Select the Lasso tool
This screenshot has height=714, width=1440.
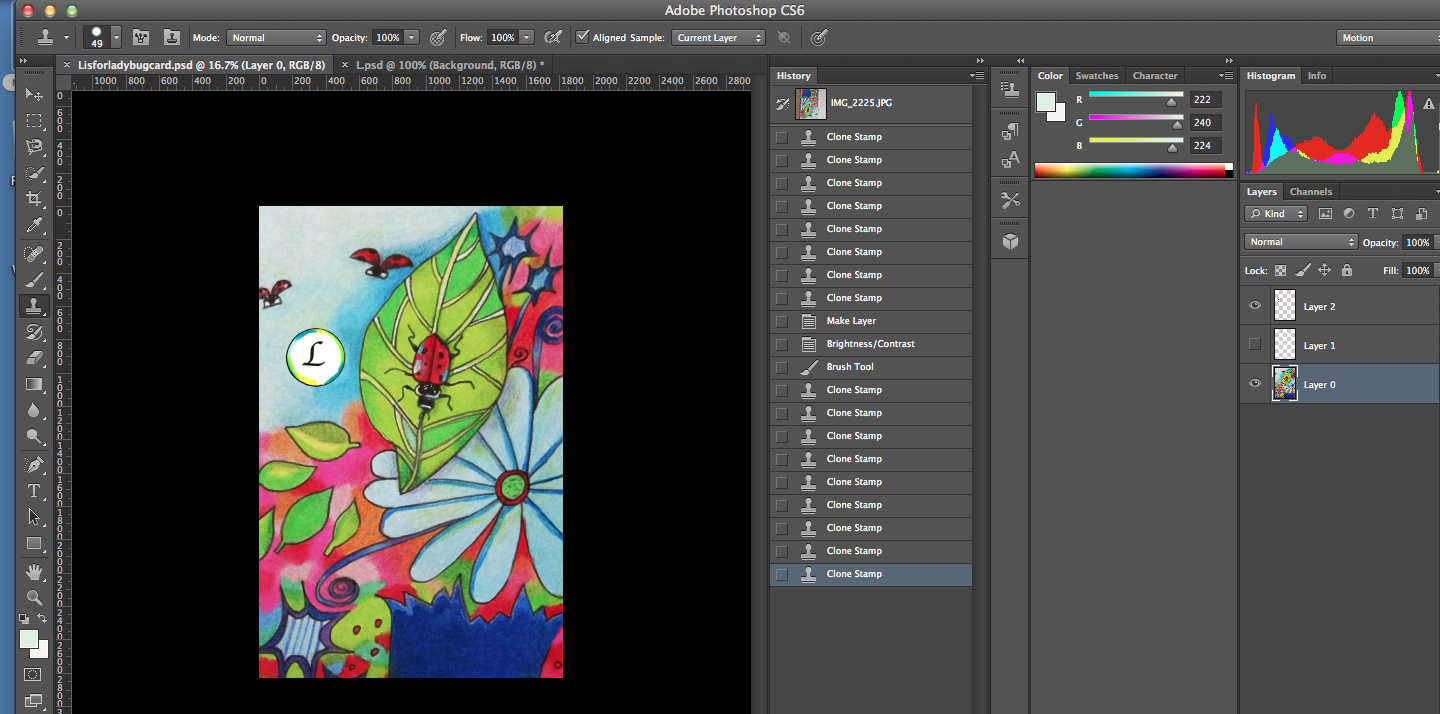(34, 147)
